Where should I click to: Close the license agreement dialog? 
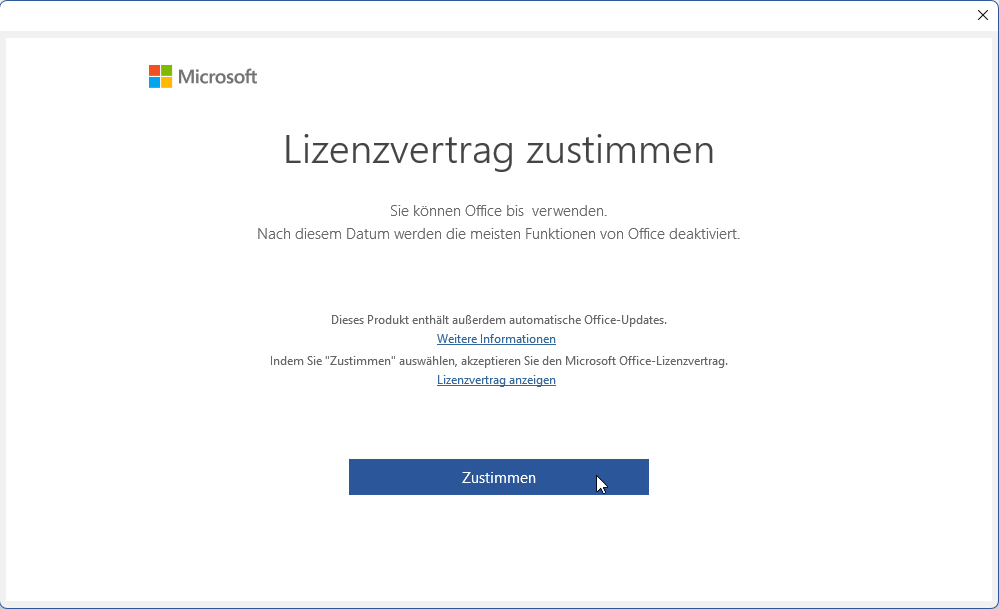click(x=982, y=15)
